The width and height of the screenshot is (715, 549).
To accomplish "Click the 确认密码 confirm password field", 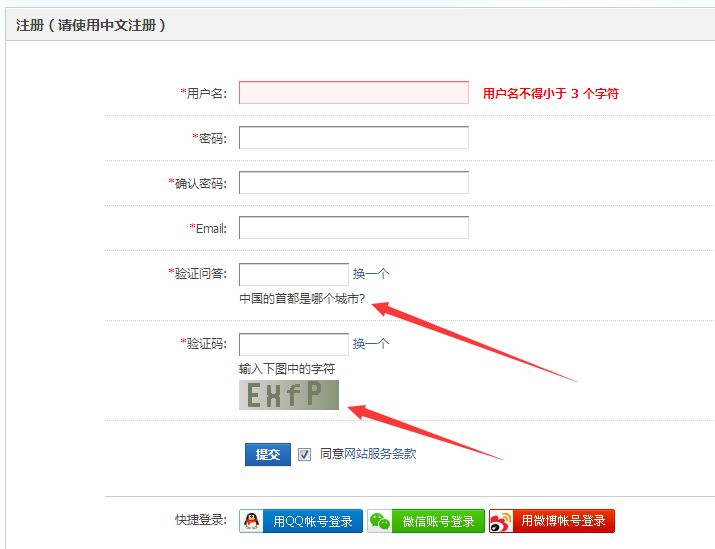I will click(x=354, y=183).
